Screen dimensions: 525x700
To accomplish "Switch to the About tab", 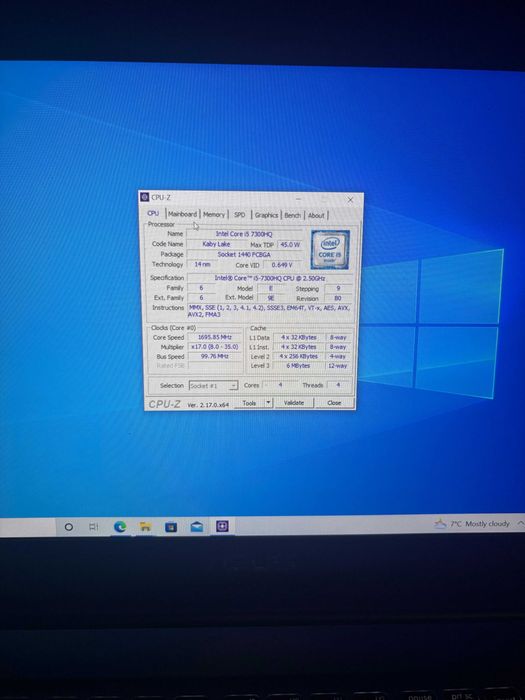I will pos(316,216).
